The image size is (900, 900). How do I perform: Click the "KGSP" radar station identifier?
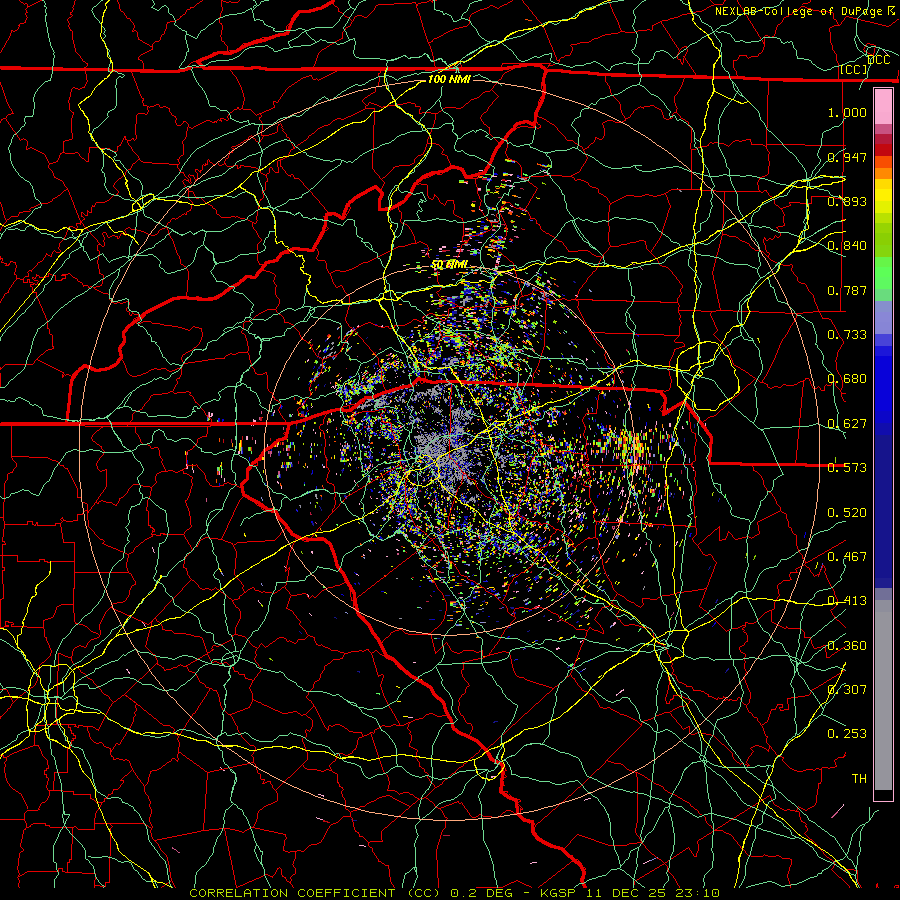558,893
